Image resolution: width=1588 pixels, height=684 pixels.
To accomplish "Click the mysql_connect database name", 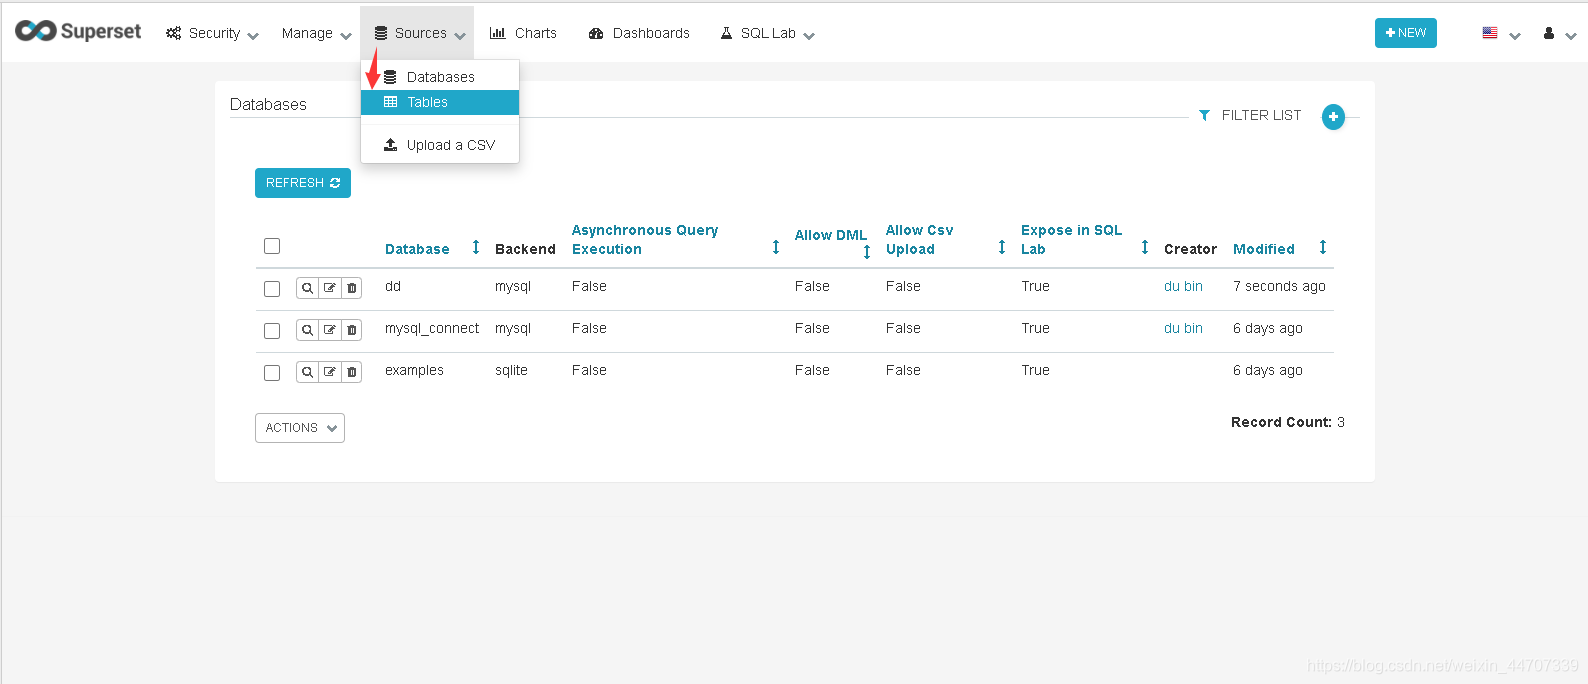I will (432, 328).
